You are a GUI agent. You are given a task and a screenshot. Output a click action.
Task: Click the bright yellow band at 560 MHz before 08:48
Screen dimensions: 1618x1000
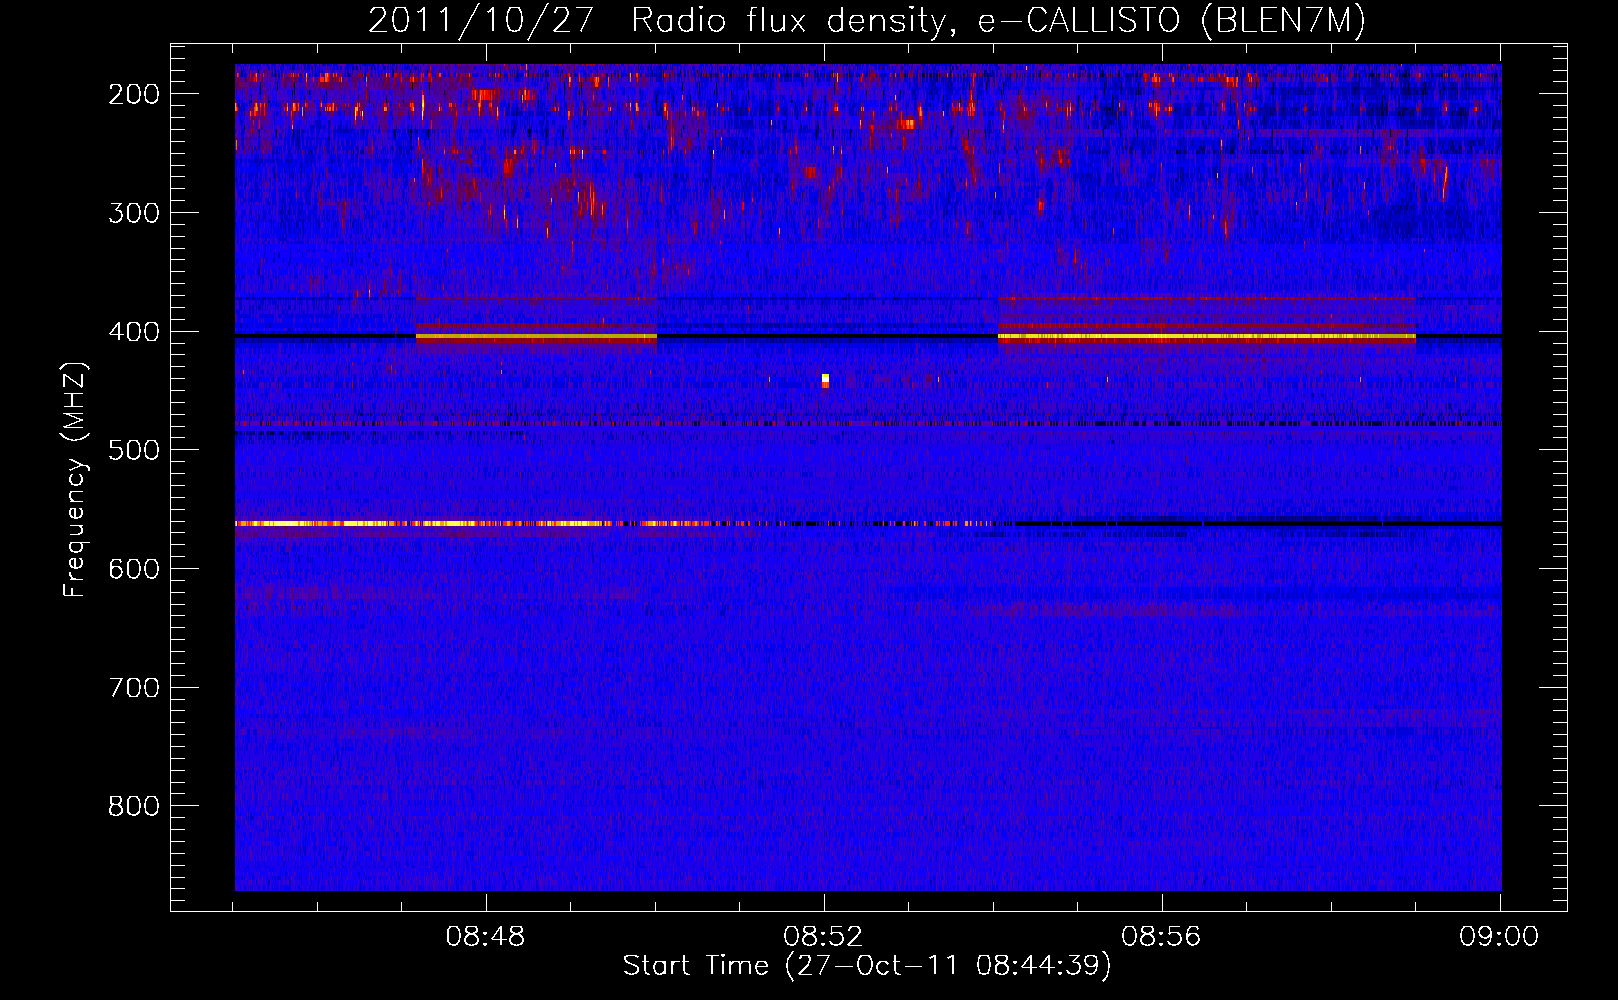pyautogui.click(x=360, y=523)
